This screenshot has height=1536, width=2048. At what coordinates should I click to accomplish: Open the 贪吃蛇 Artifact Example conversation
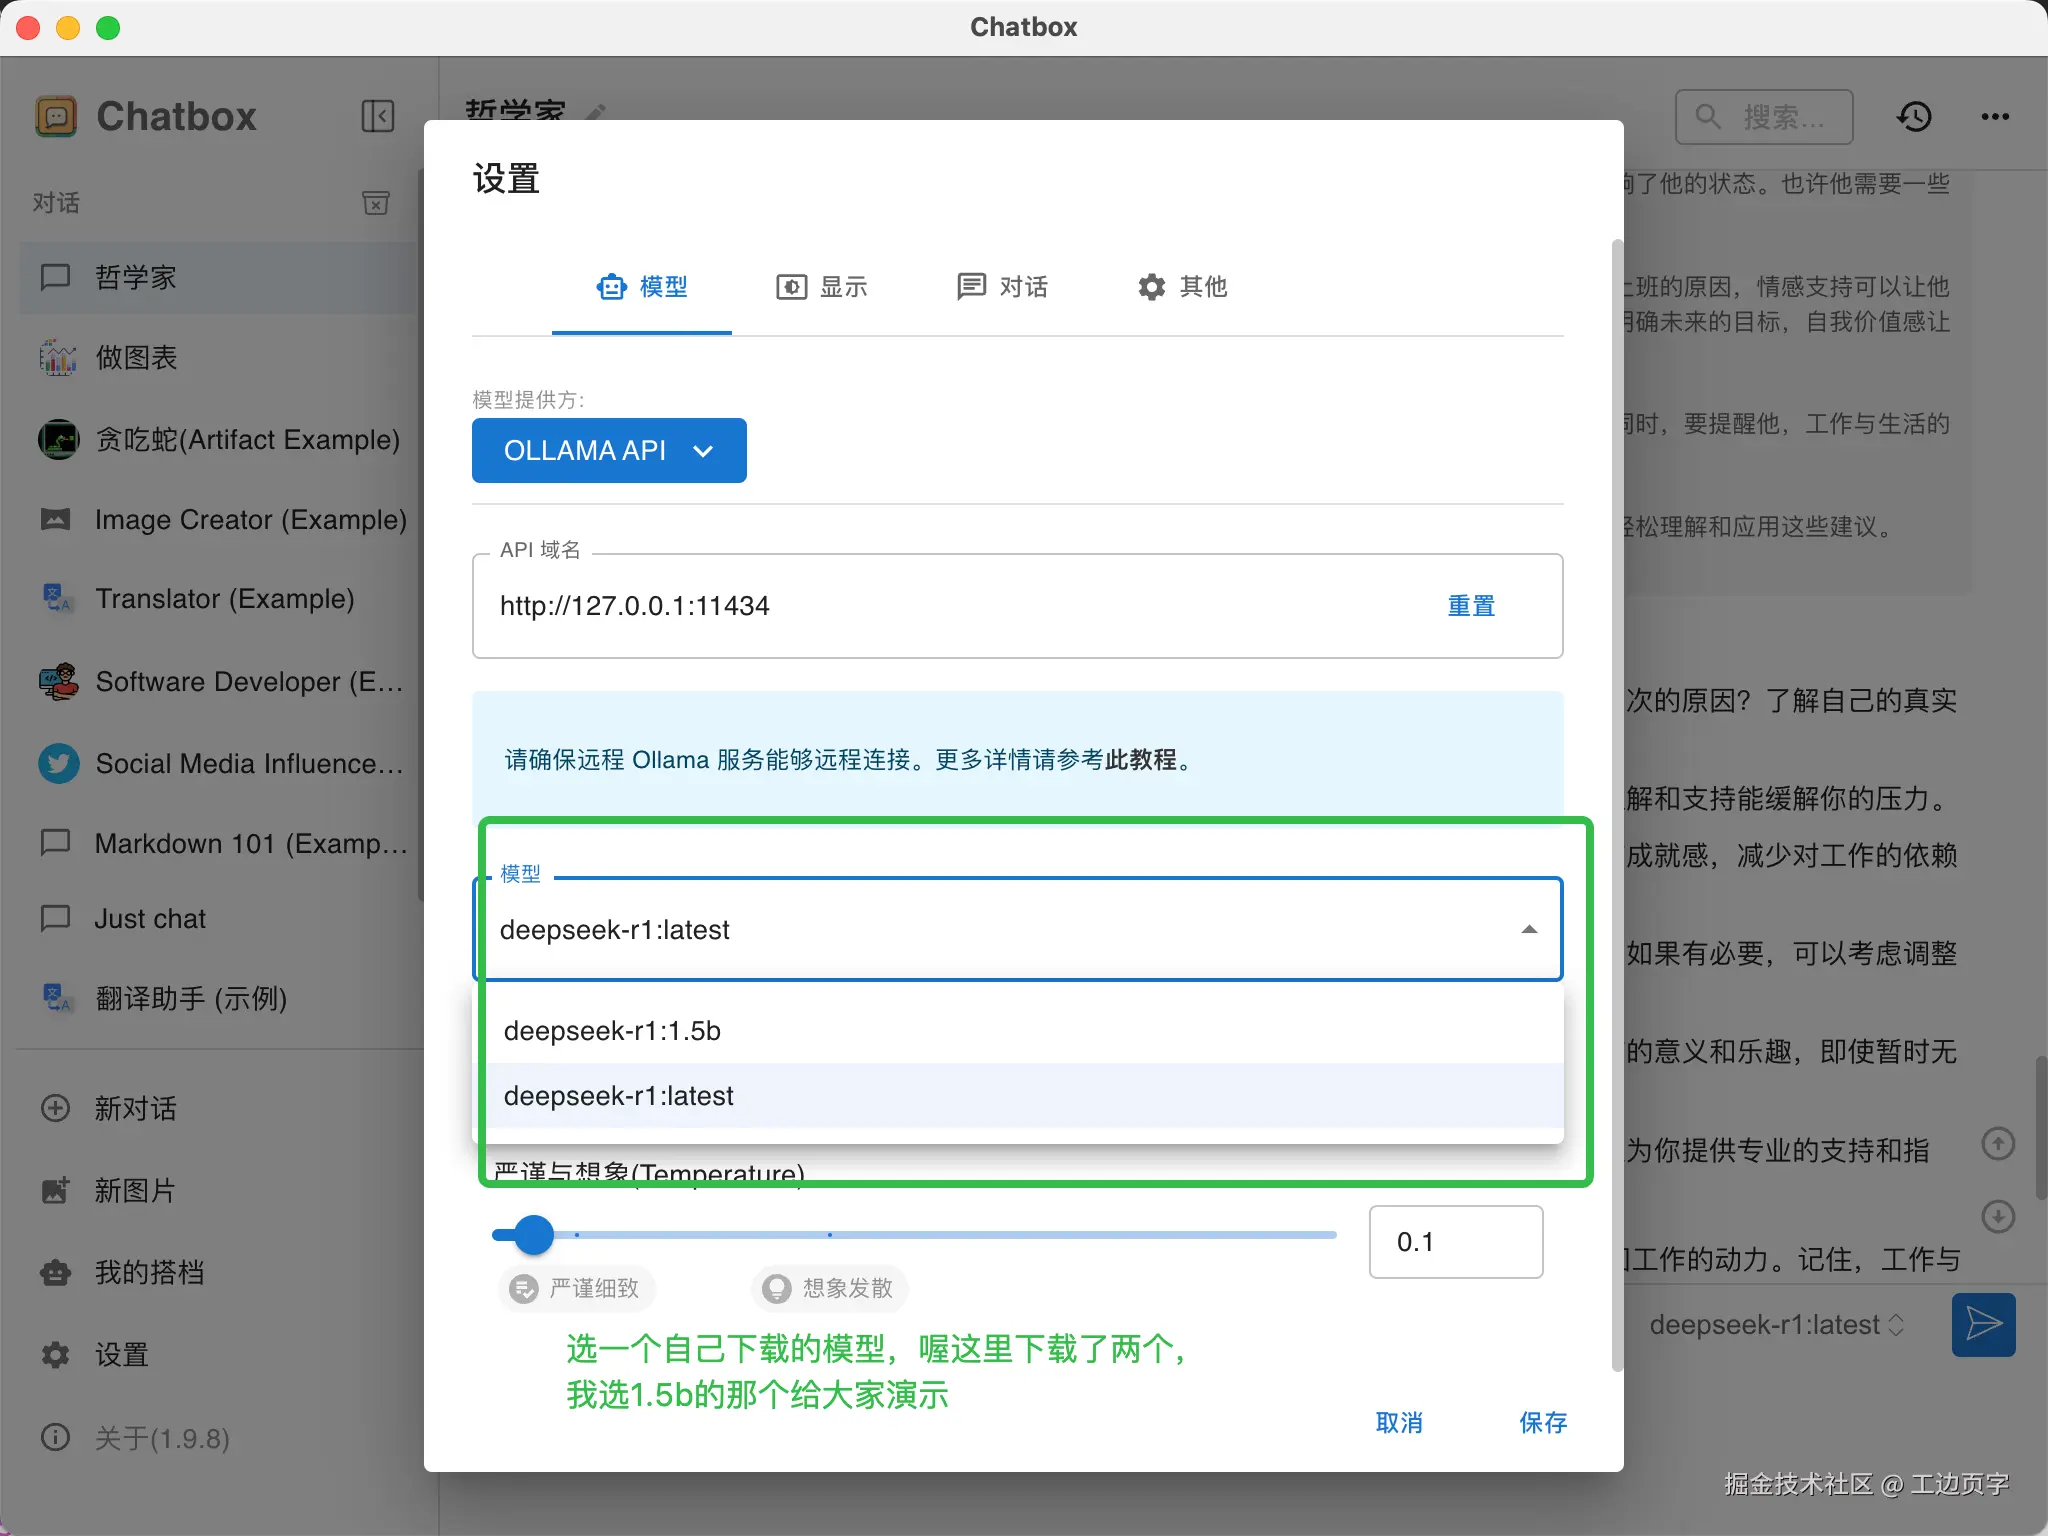(247, 440)
